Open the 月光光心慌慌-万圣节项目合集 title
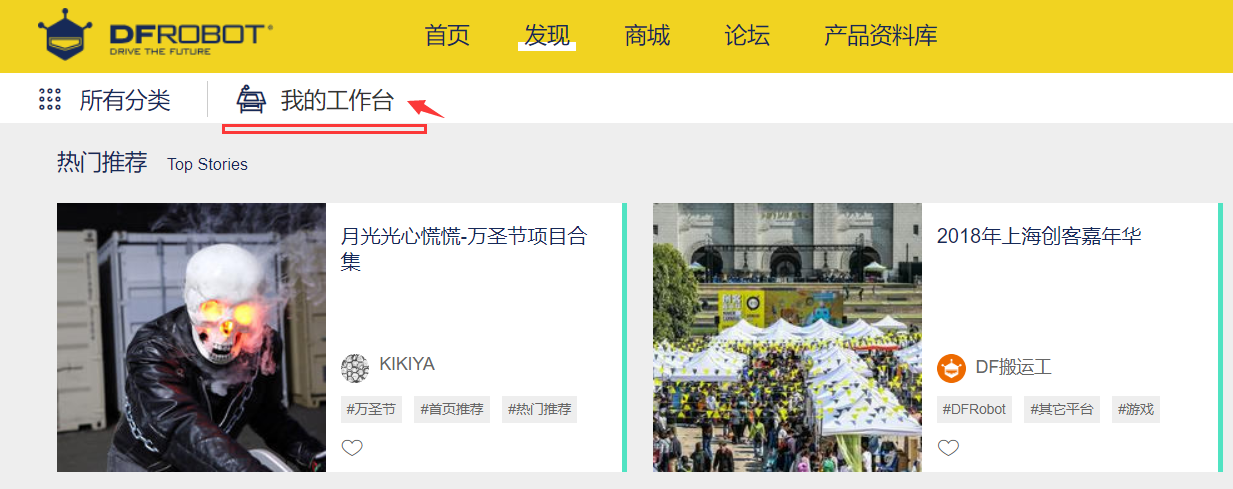The width and height of the screenshot is (1233, 489). click(x=464, y=249)
